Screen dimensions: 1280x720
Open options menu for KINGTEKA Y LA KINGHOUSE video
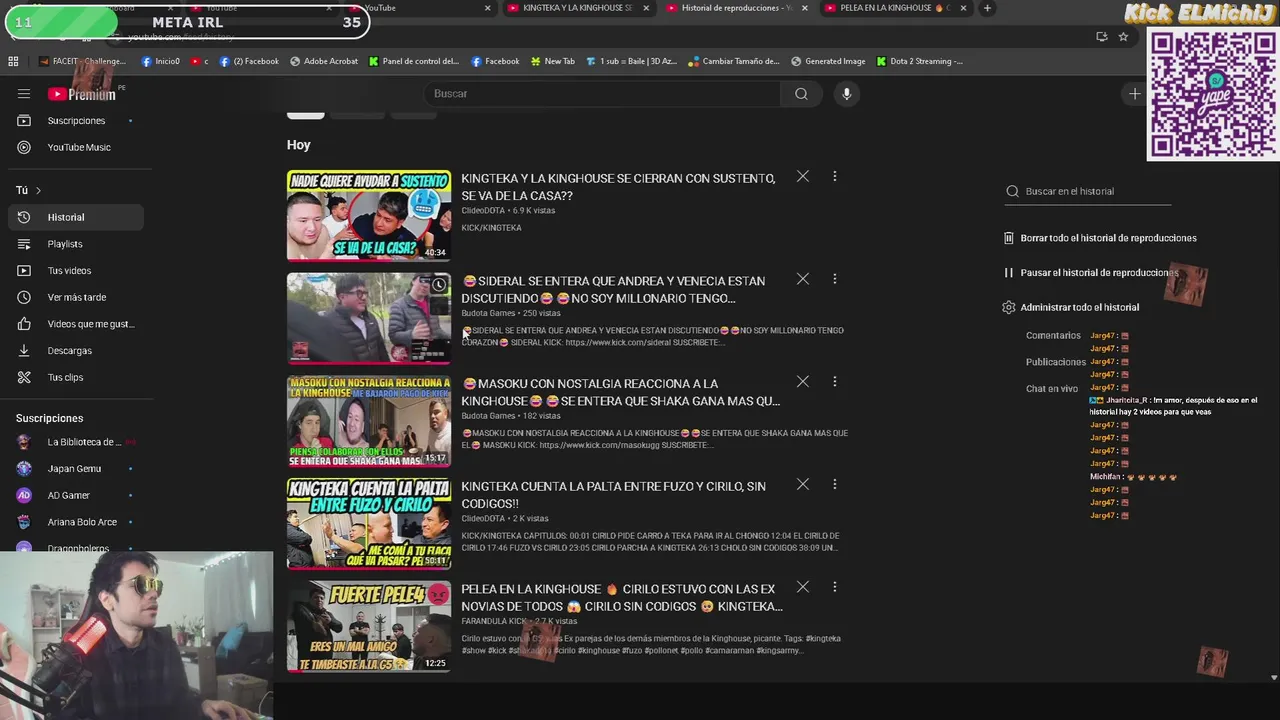coord(835,177)
